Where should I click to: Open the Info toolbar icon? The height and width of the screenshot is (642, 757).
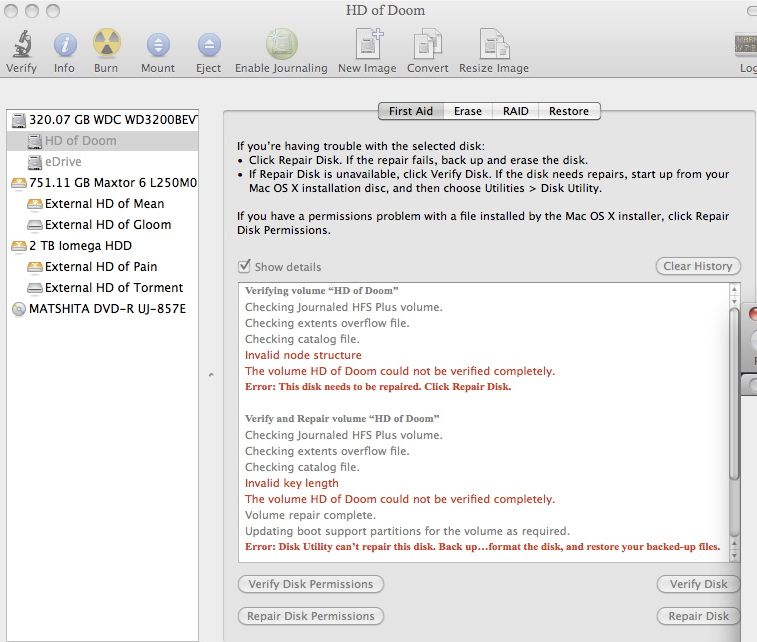coord(65,45)
